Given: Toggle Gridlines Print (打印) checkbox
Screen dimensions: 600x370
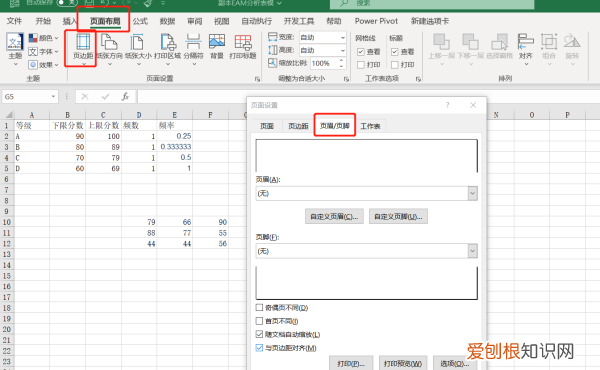Looking at the screenshot, I should [x=360, y=65].
